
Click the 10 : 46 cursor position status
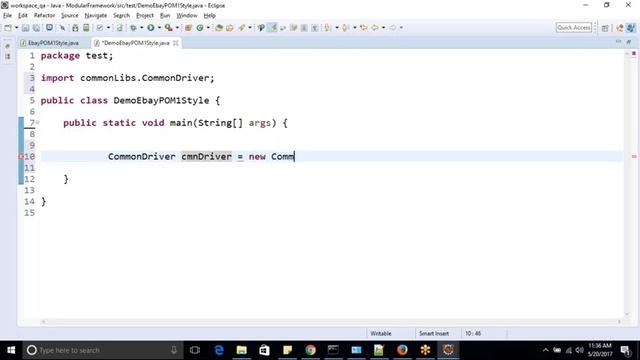(473, 333)
